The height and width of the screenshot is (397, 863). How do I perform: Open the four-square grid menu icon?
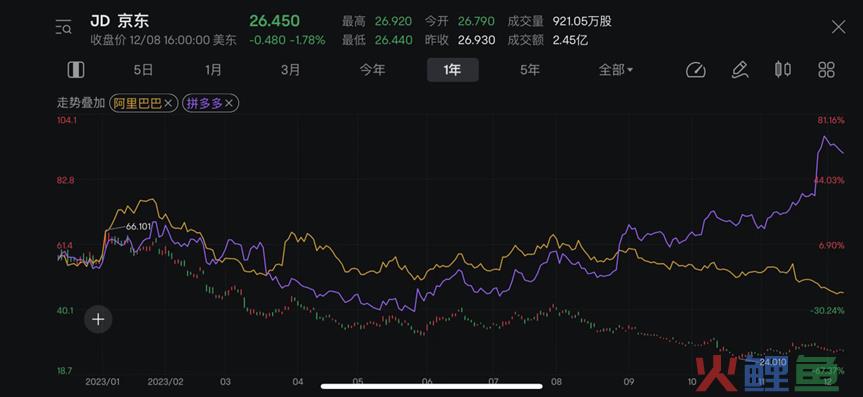827,70
